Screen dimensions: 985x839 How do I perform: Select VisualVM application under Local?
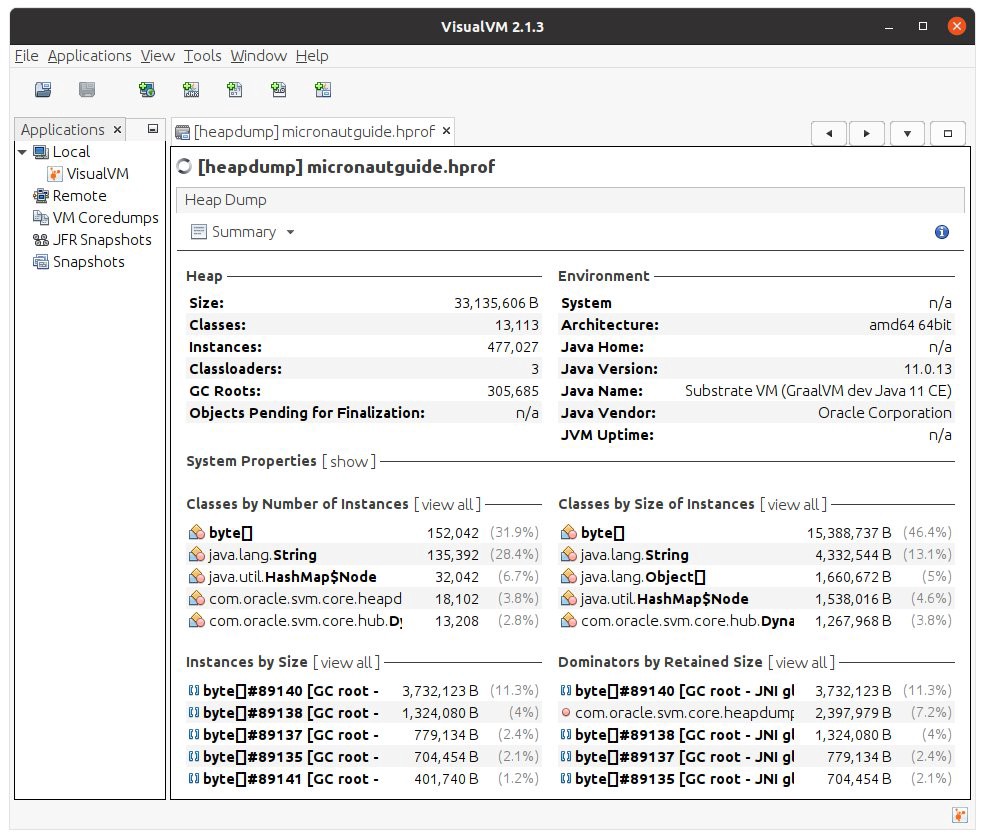click(x=97, y=174)
